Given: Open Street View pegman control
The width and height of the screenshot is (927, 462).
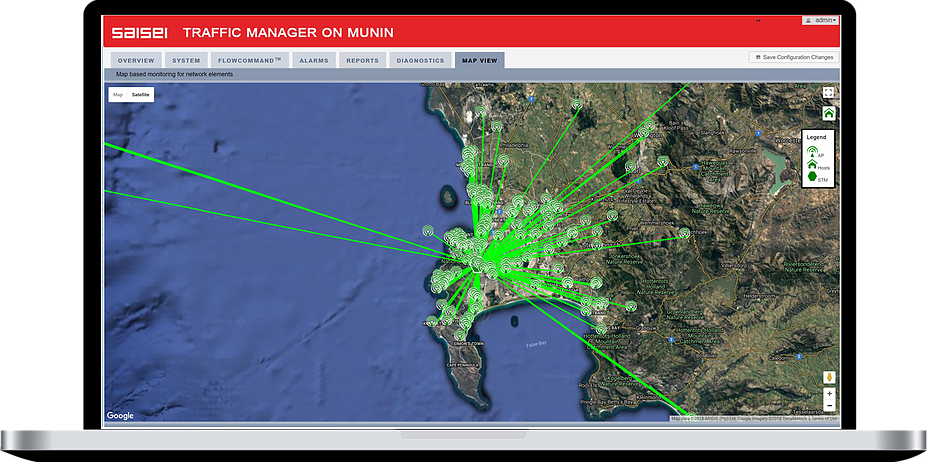Looking at the screenshot, I should tap(829, 377).
